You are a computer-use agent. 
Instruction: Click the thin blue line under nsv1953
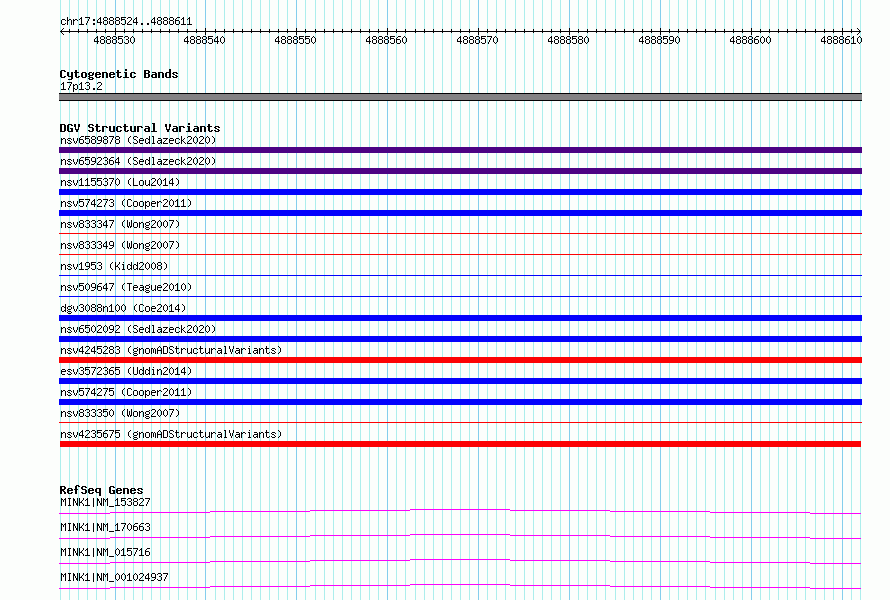pyautogui.click(x=460, y=275)
